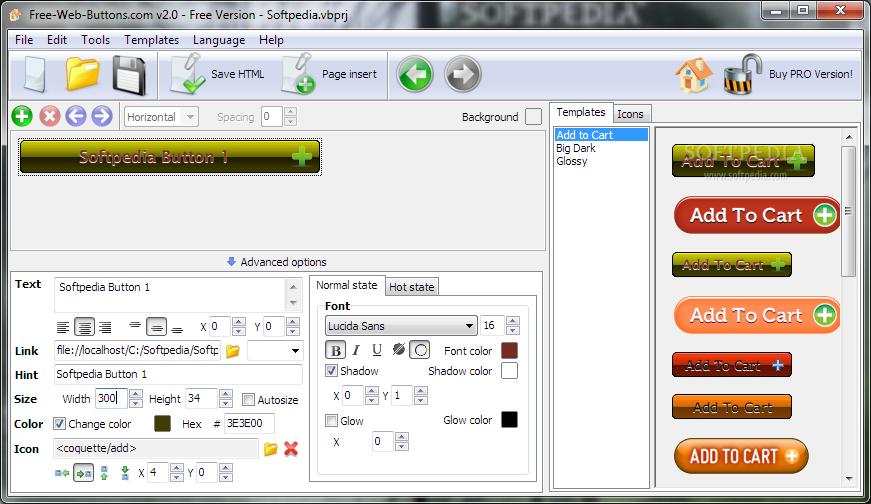
Task: Place icon below the text
Action: (125, 473)
